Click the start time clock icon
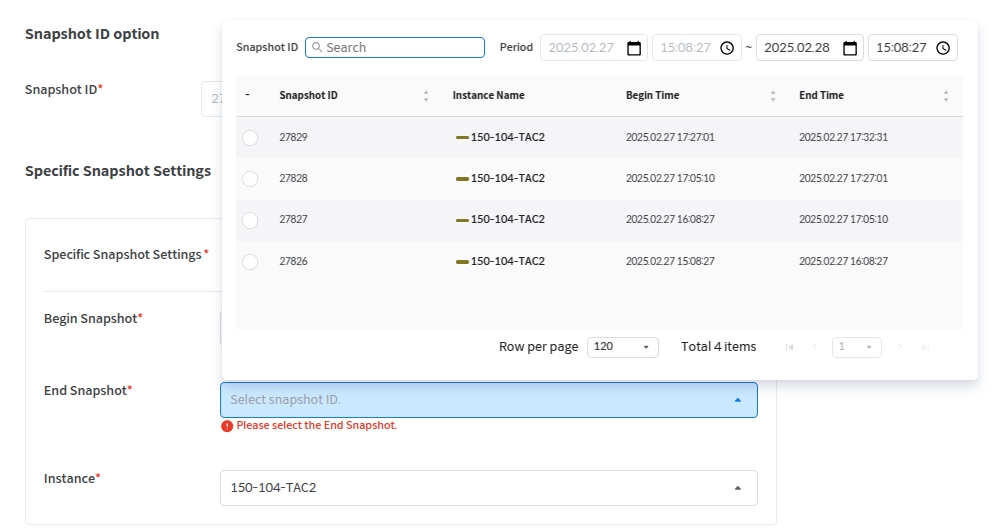The height and width of the screenshot is (531, 1004). pyautogui.click(x=727, y=48)
